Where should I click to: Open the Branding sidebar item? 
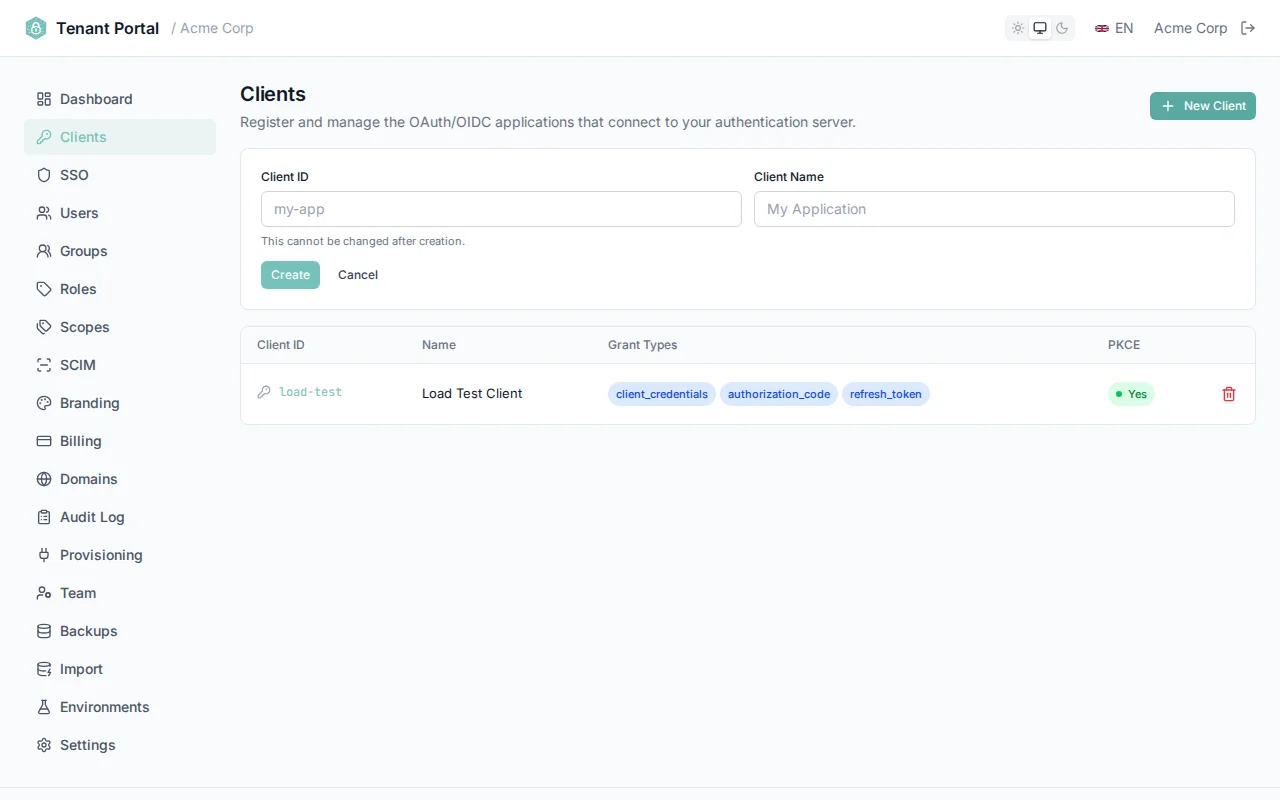click(x=120, y=403)
